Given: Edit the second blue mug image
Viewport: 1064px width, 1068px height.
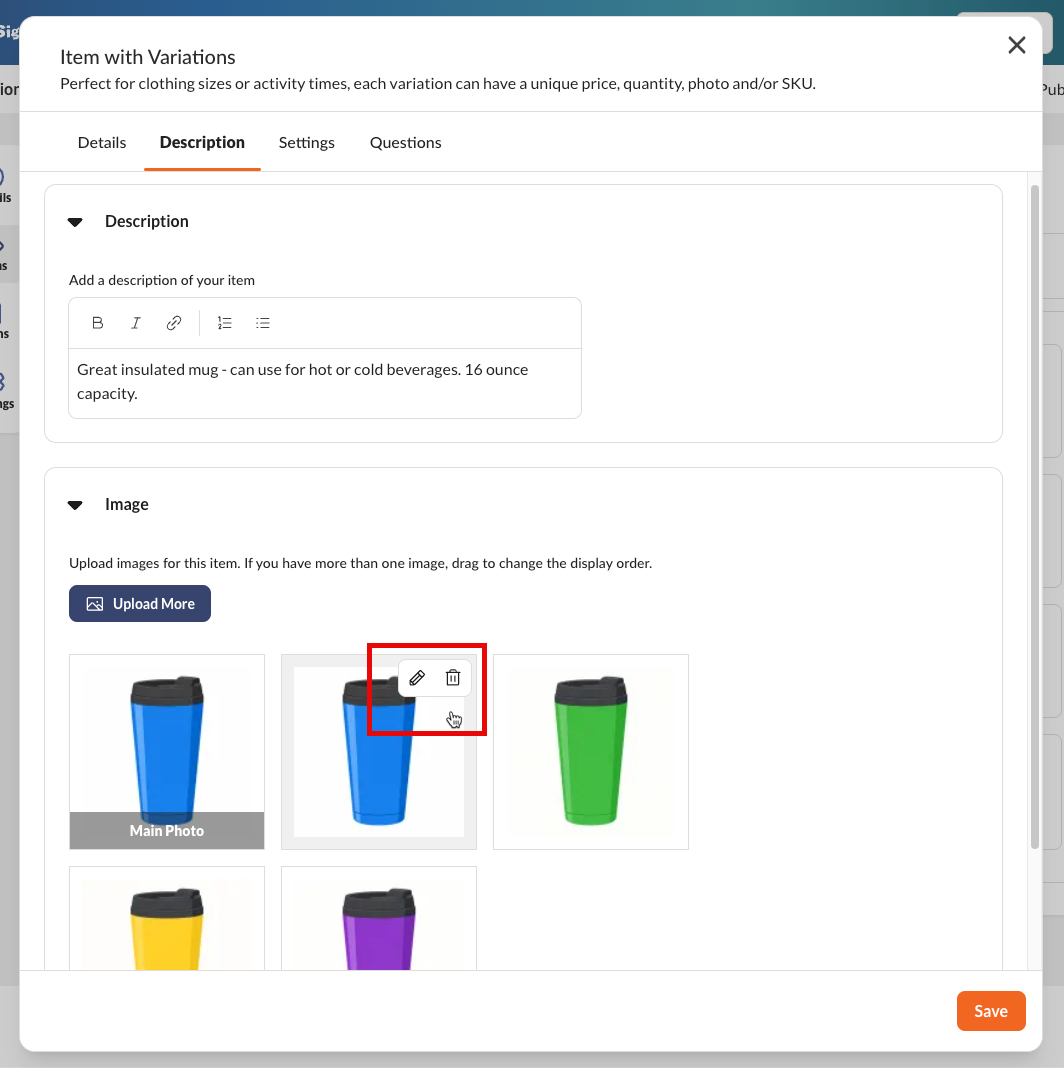Looking at the screenshot, I should point(417,678).
